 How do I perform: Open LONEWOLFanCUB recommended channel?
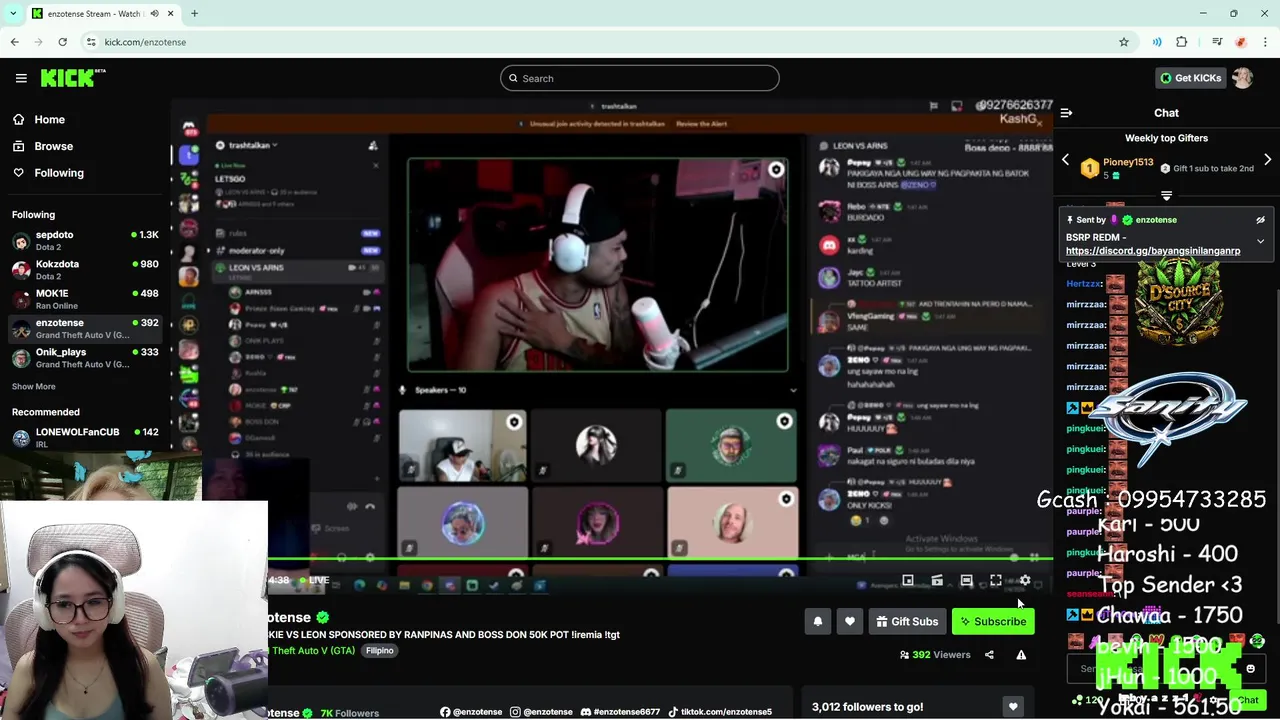[x=85, y=437]
